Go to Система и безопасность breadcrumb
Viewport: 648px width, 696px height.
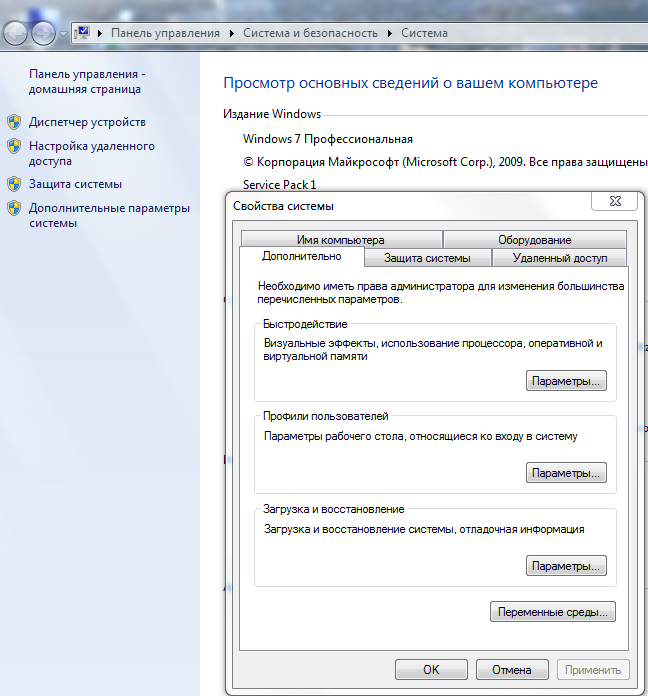[x=310, y=33]
